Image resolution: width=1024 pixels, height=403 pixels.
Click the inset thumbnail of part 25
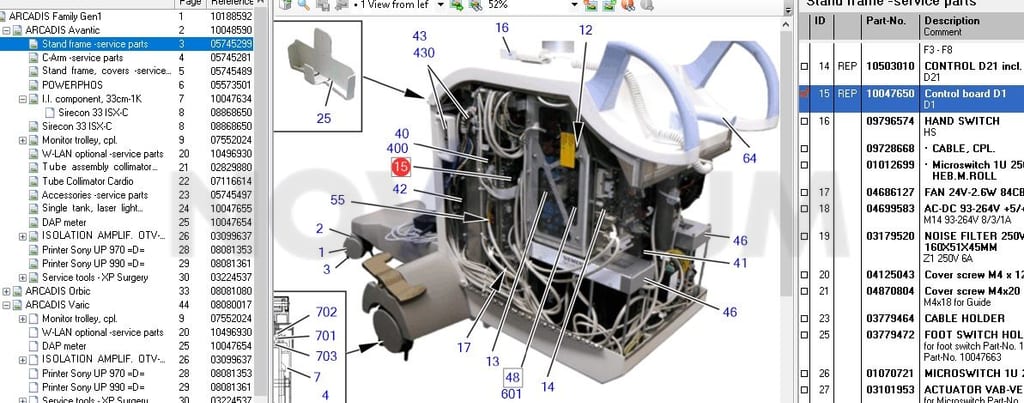317,76
